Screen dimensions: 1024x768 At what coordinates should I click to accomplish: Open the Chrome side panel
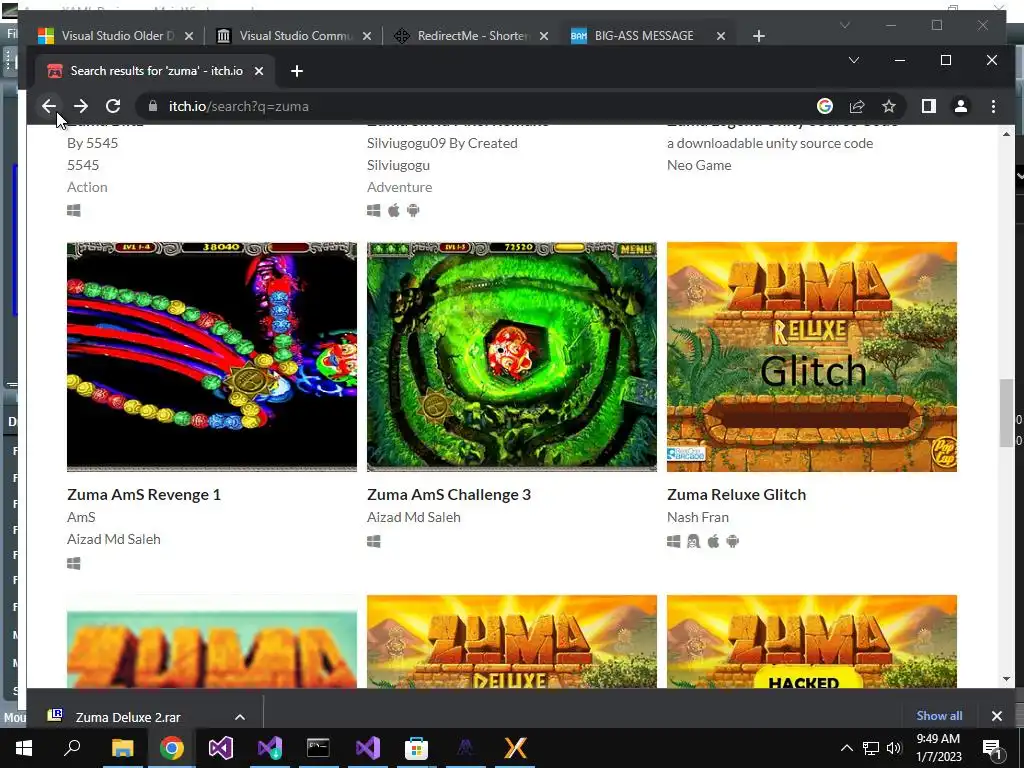[x=929, y=106]
